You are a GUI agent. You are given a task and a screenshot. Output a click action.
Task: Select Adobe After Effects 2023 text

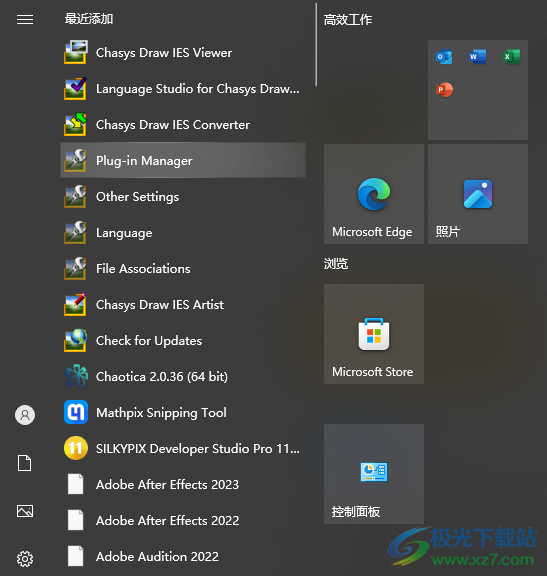pyautogui.click(x=168, y=485)
